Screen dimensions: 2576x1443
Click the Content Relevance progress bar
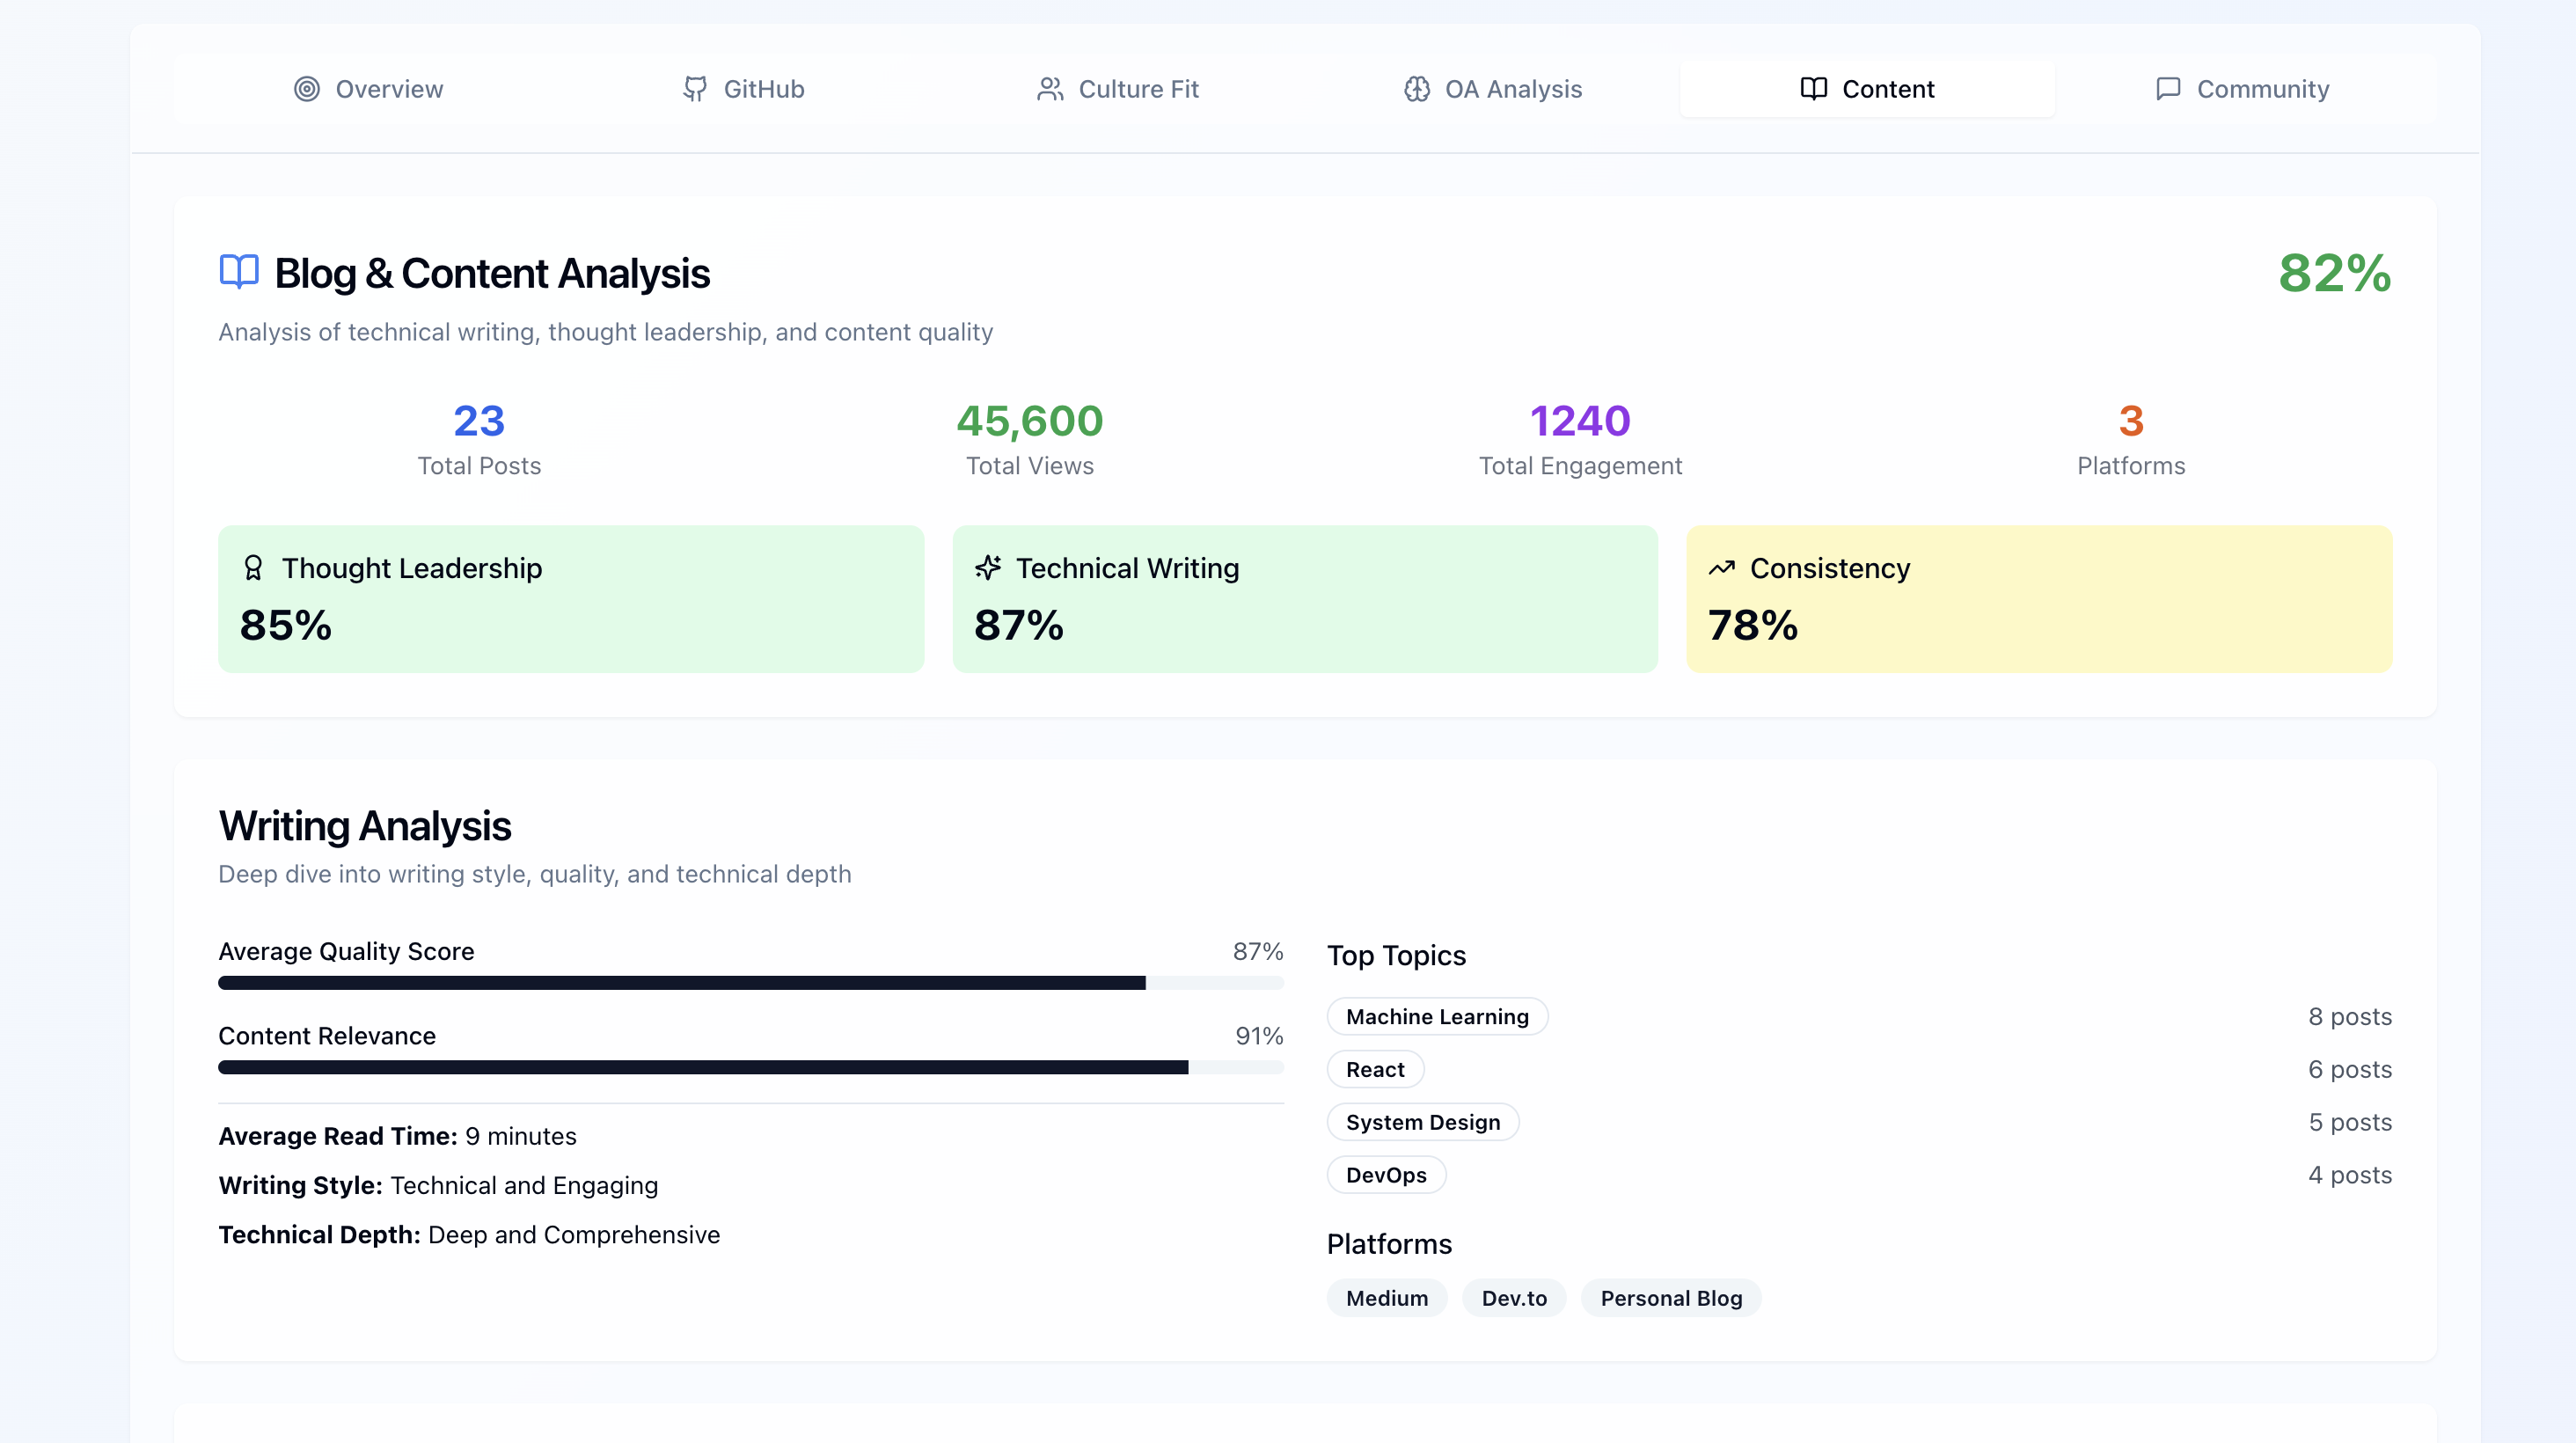coord(750,1068)
